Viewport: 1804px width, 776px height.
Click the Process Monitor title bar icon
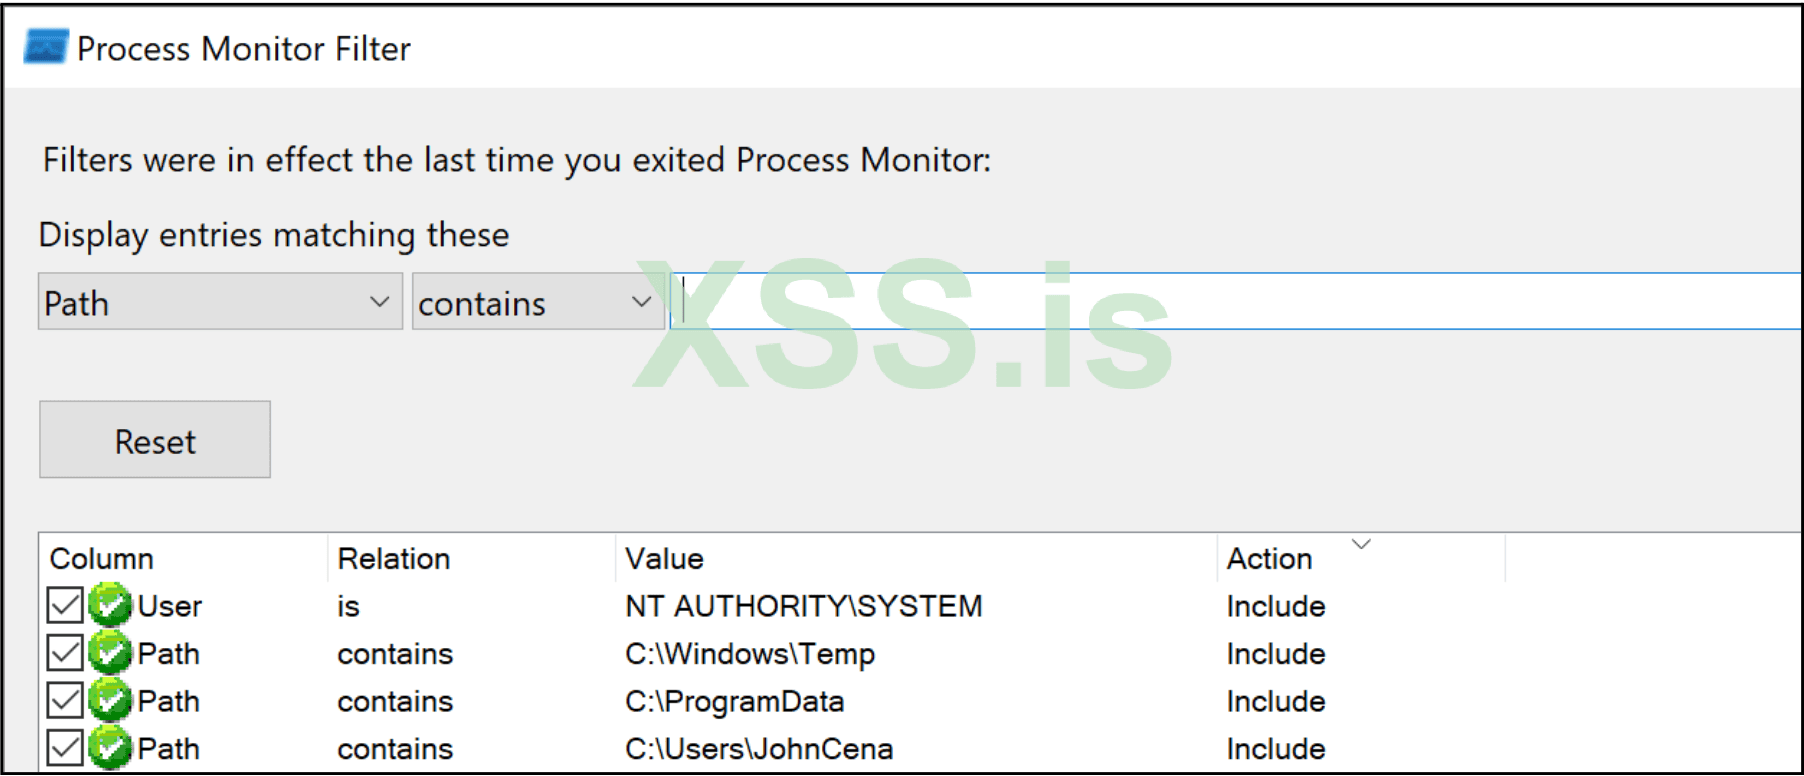pos(45,47)
